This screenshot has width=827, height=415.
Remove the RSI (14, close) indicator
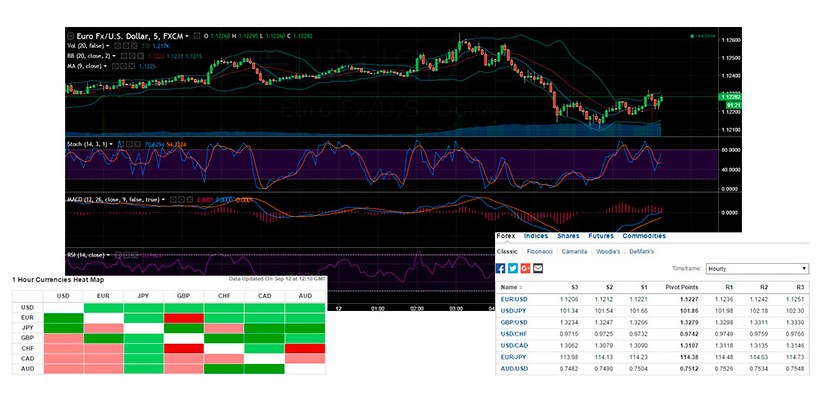(135, 255)
